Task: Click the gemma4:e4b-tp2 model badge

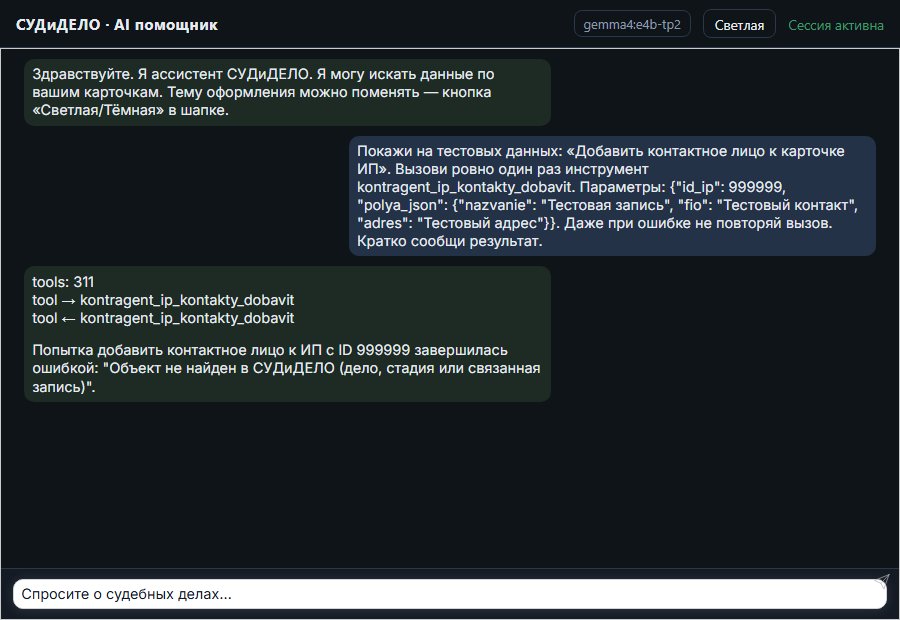Action: 632,24
